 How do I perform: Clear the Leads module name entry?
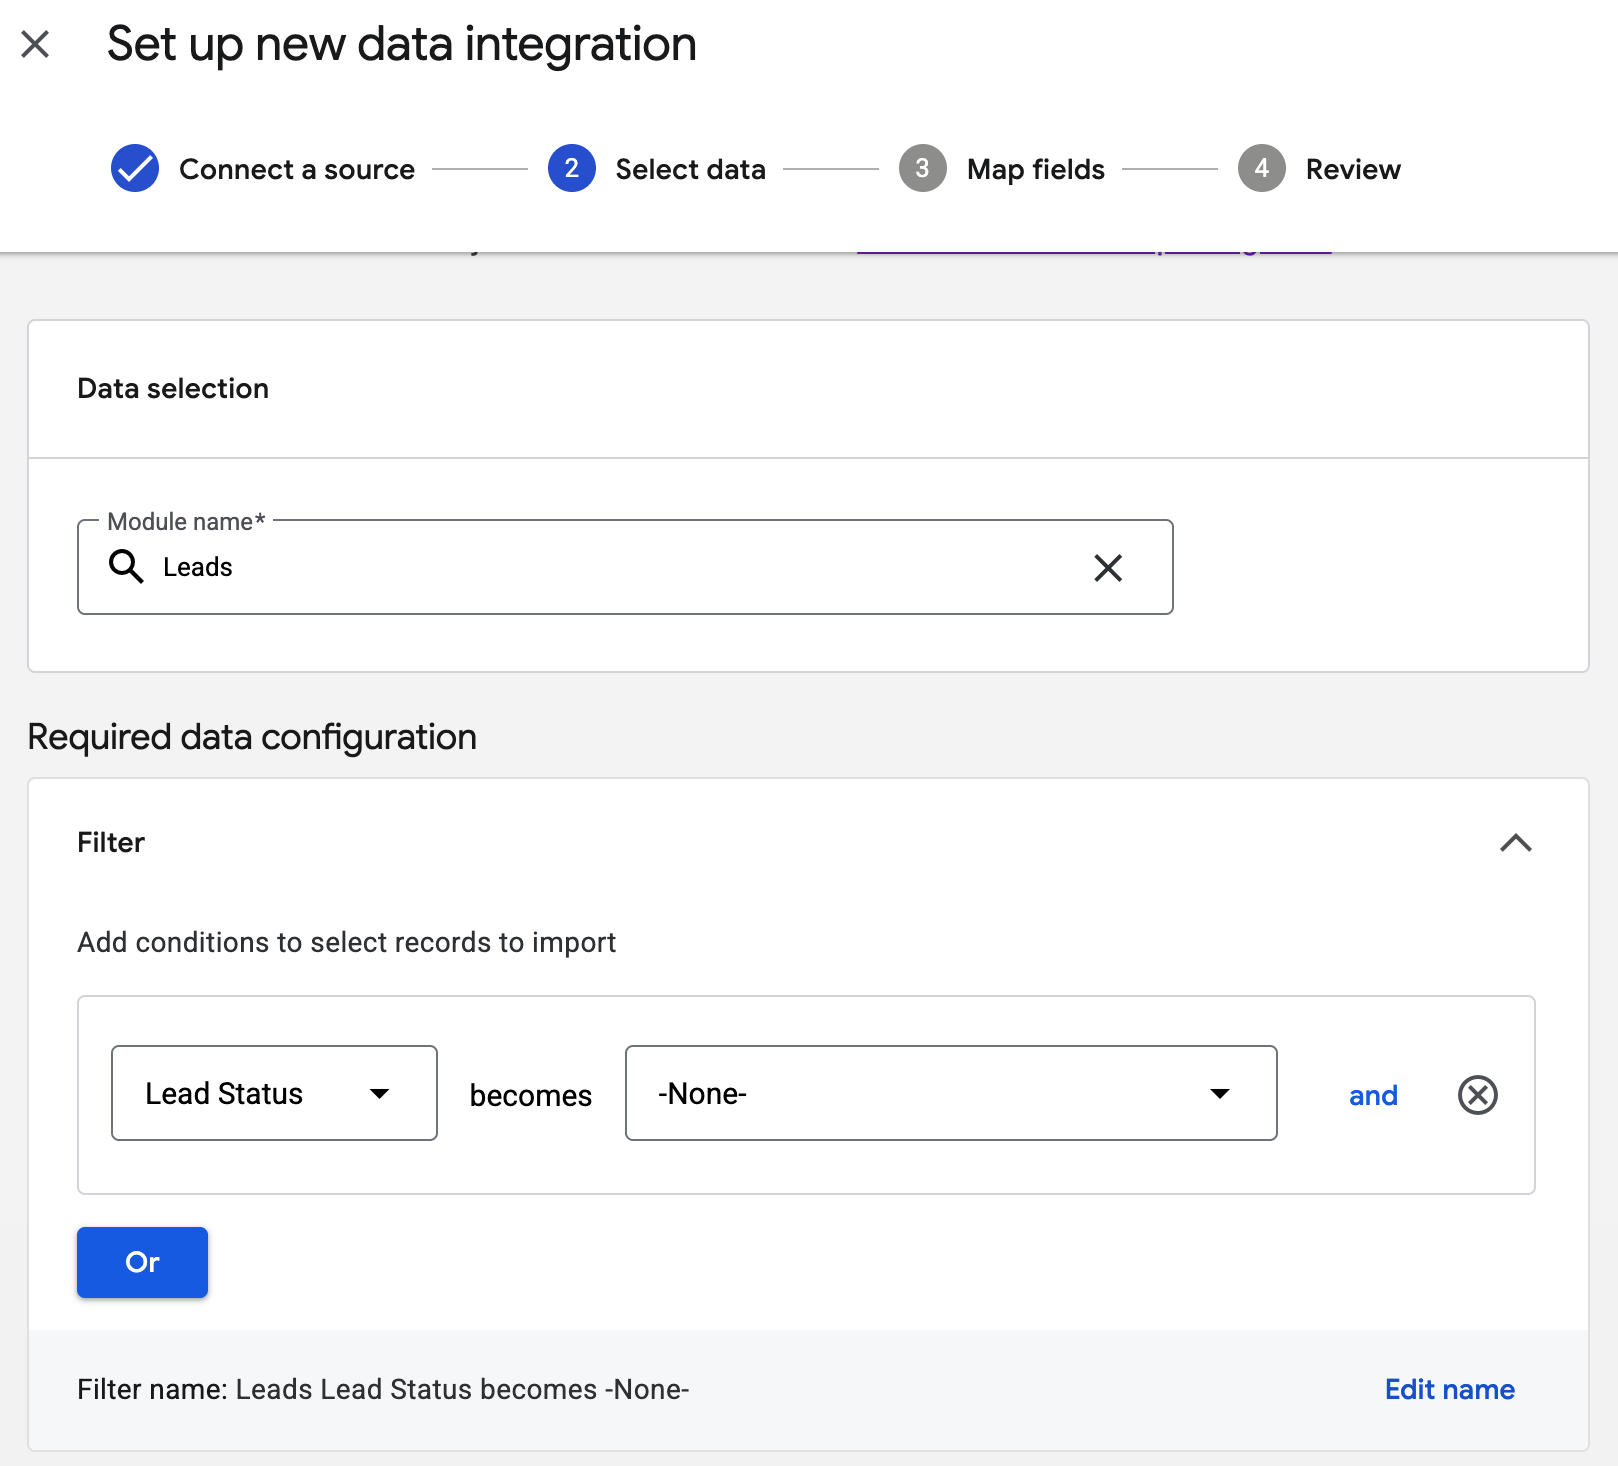click(x=1107, y=568)
